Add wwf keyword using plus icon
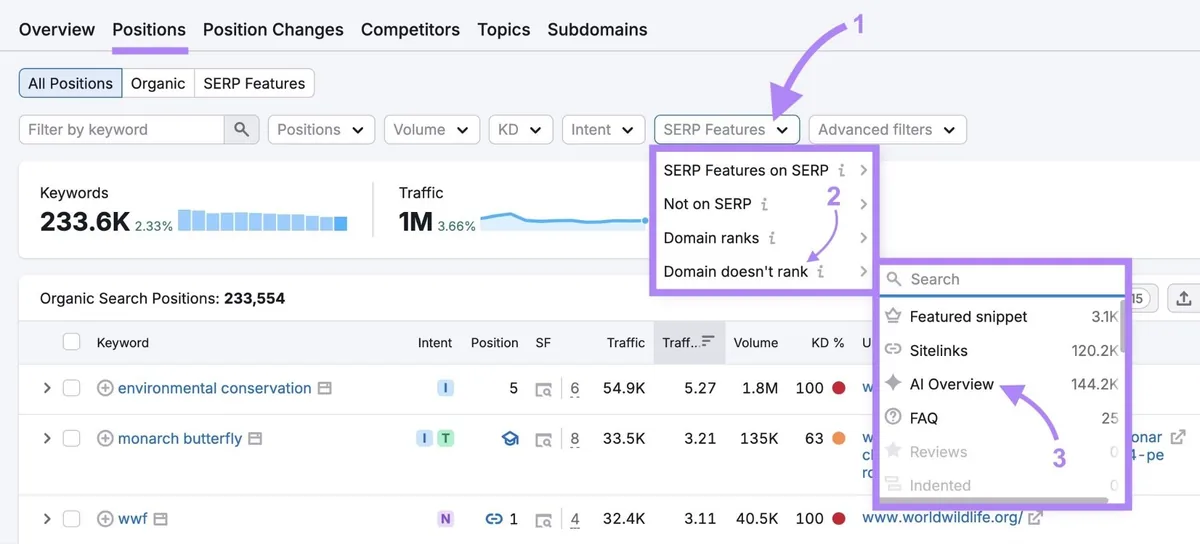 click(x=105, y=518)
